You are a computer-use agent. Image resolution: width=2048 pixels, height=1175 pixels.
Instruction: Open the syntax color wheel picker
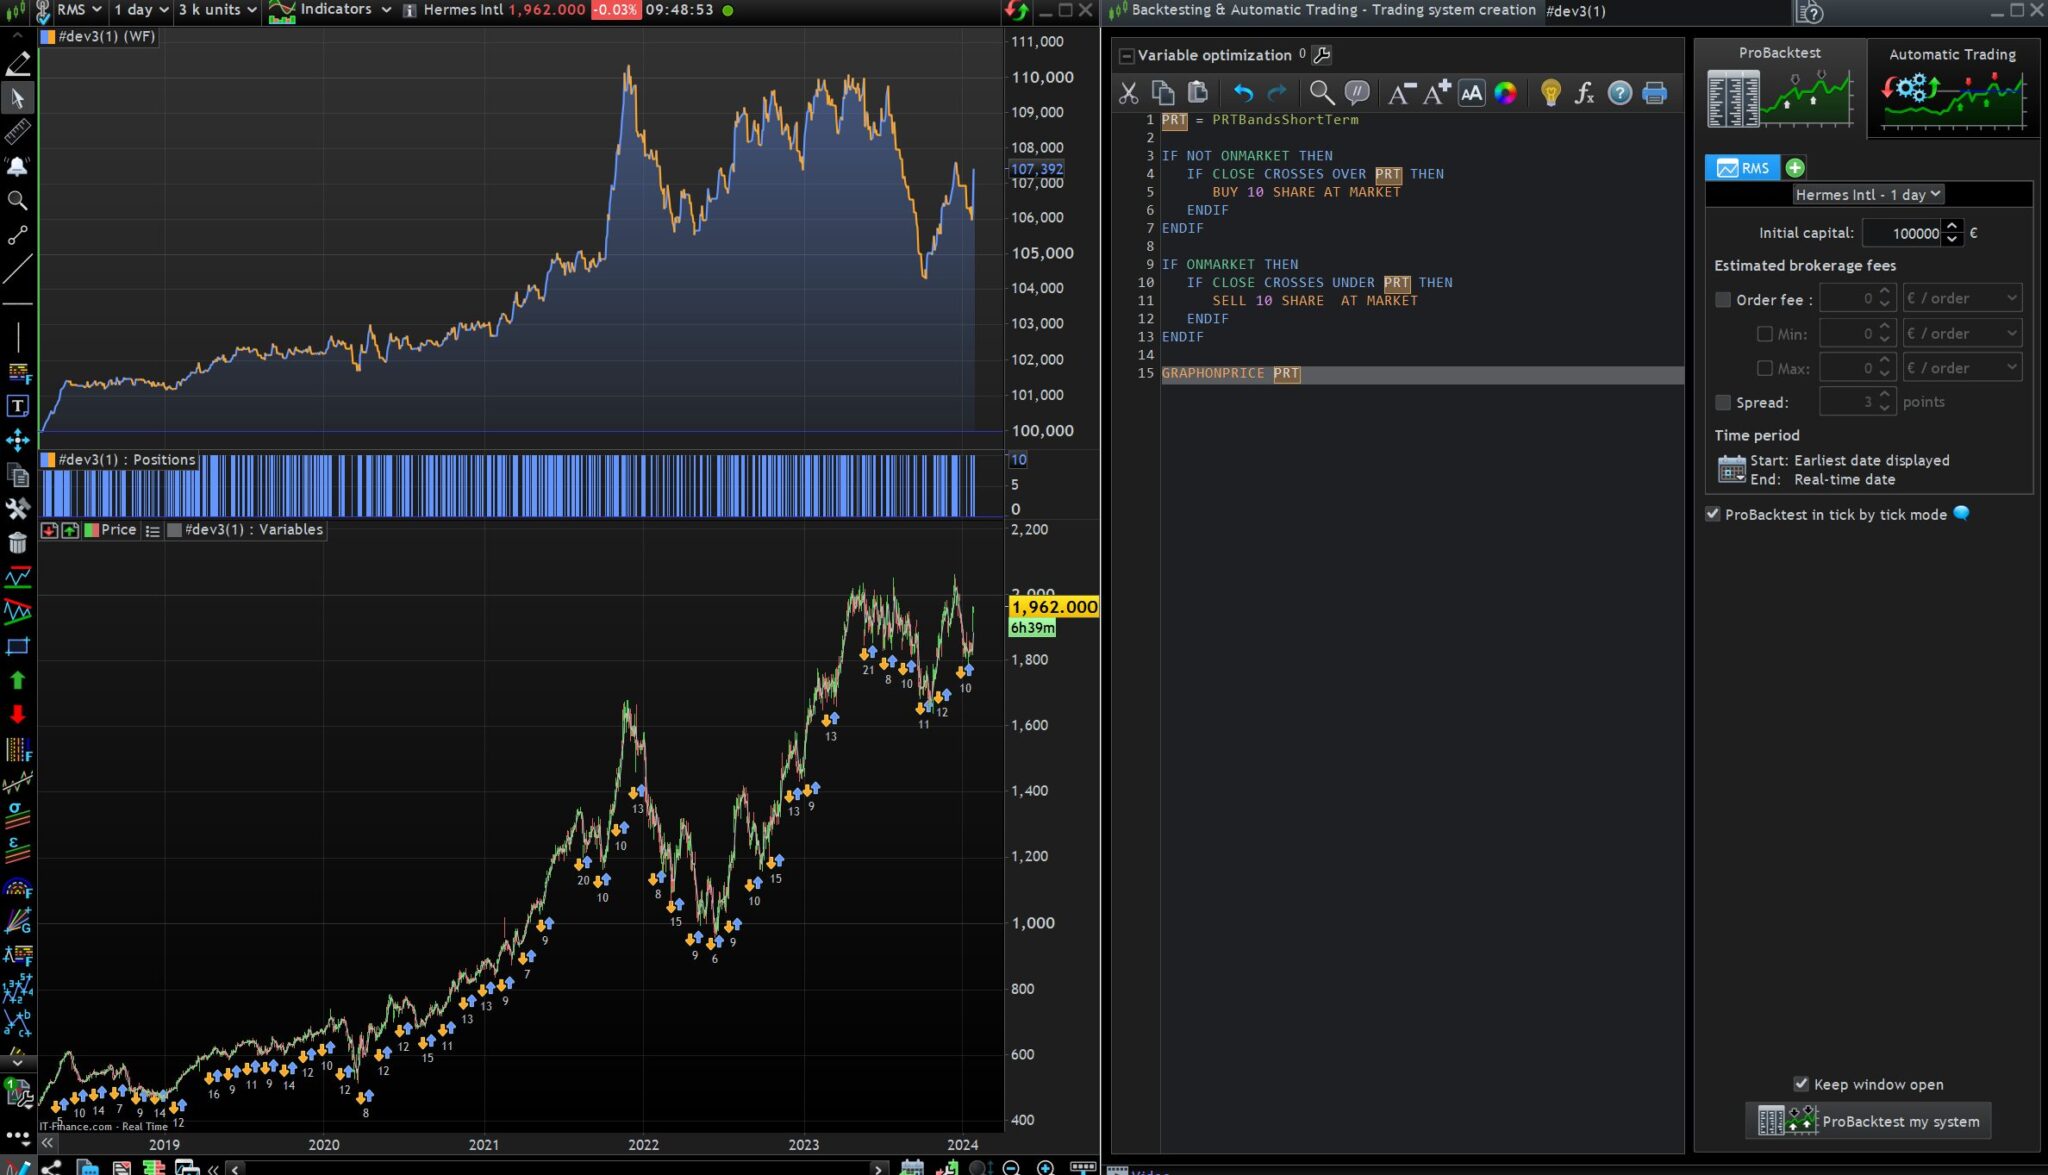1505,93
